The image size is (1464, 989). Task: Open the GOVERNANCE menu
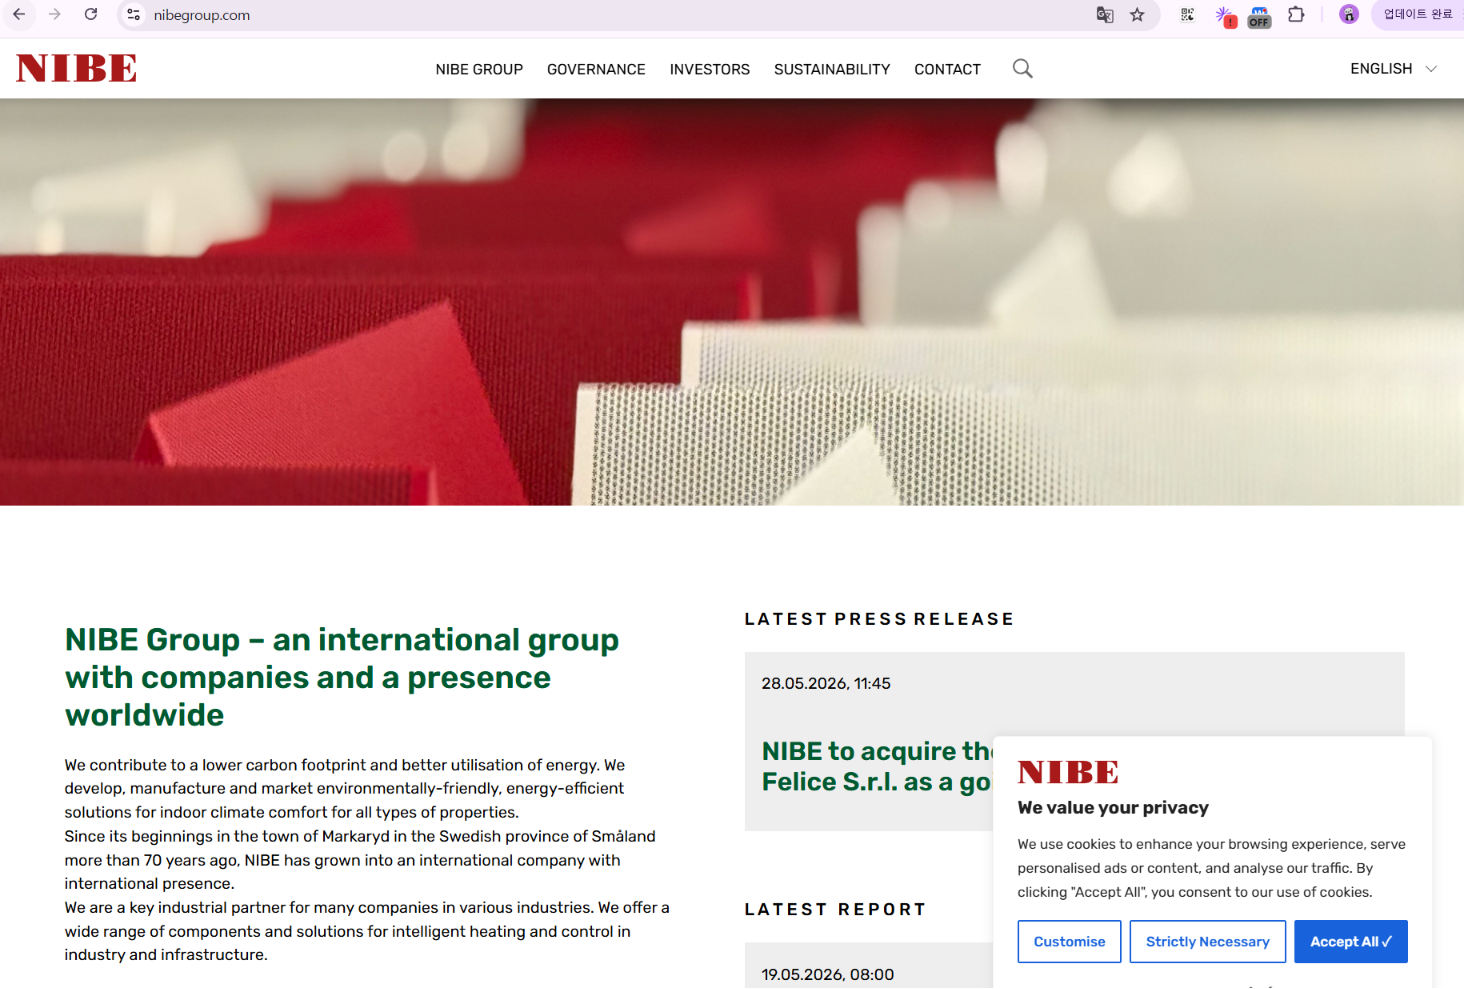click(x=596, y=69)
